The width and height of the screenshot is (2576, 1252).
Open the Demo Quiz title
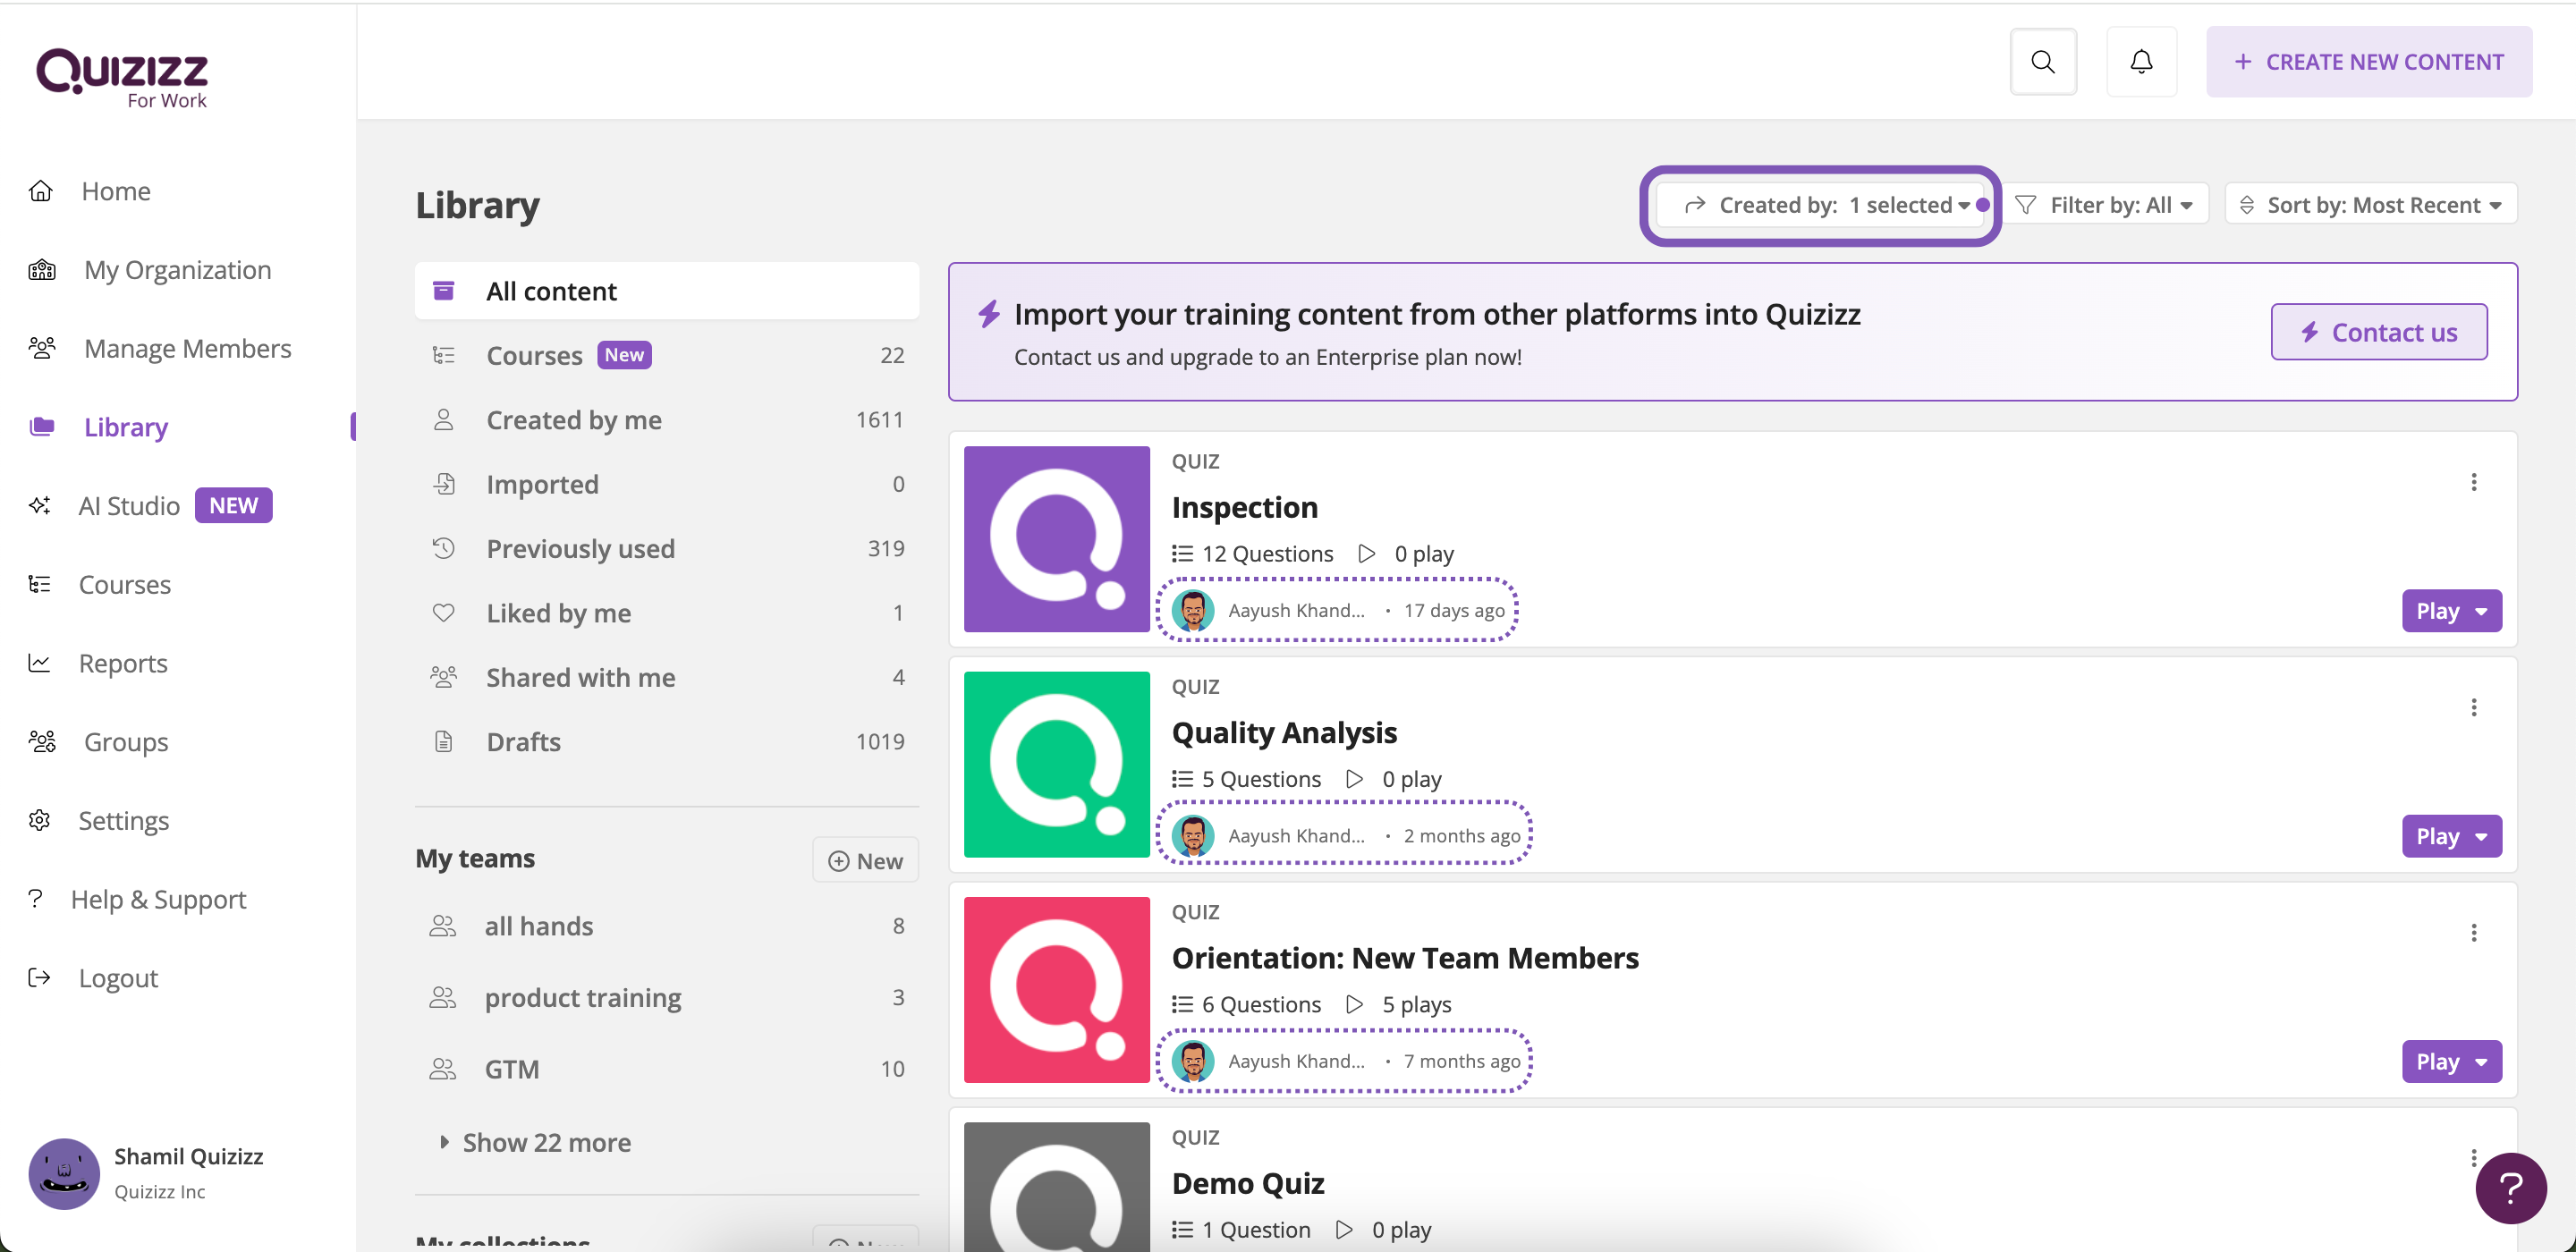(1247, 1183)
